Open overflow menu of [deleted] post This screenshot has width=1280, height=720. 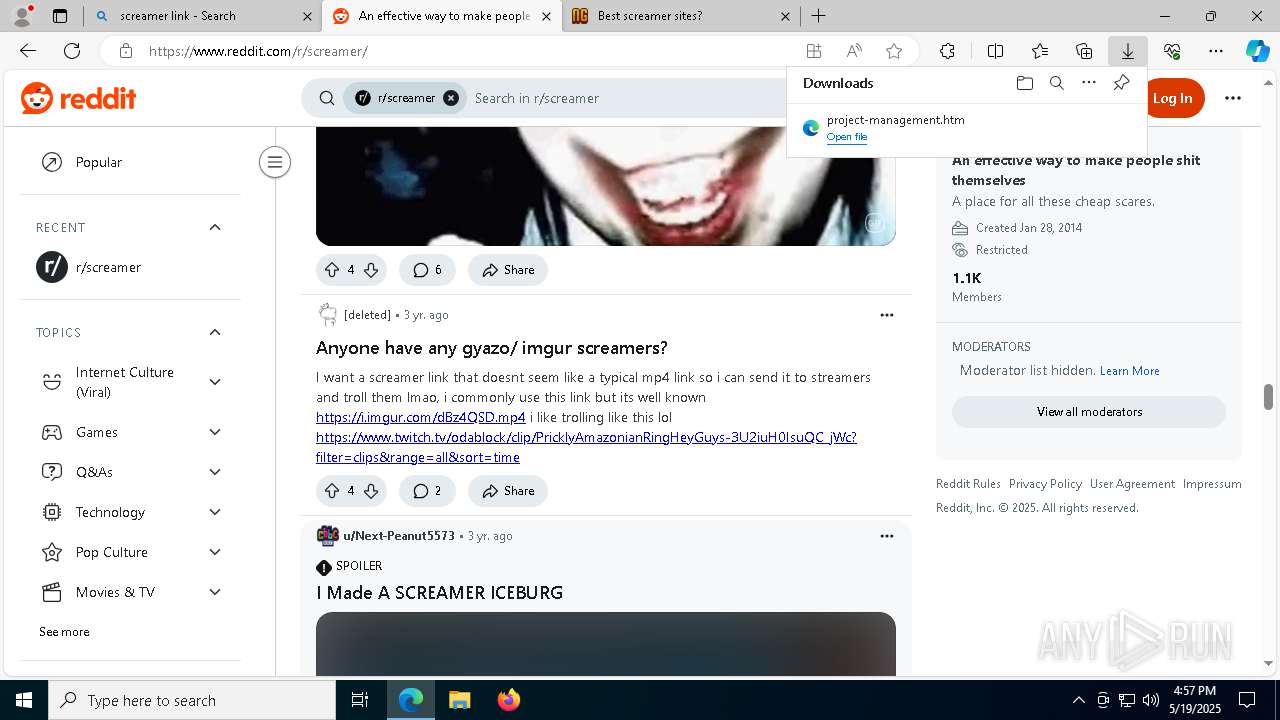886,315
